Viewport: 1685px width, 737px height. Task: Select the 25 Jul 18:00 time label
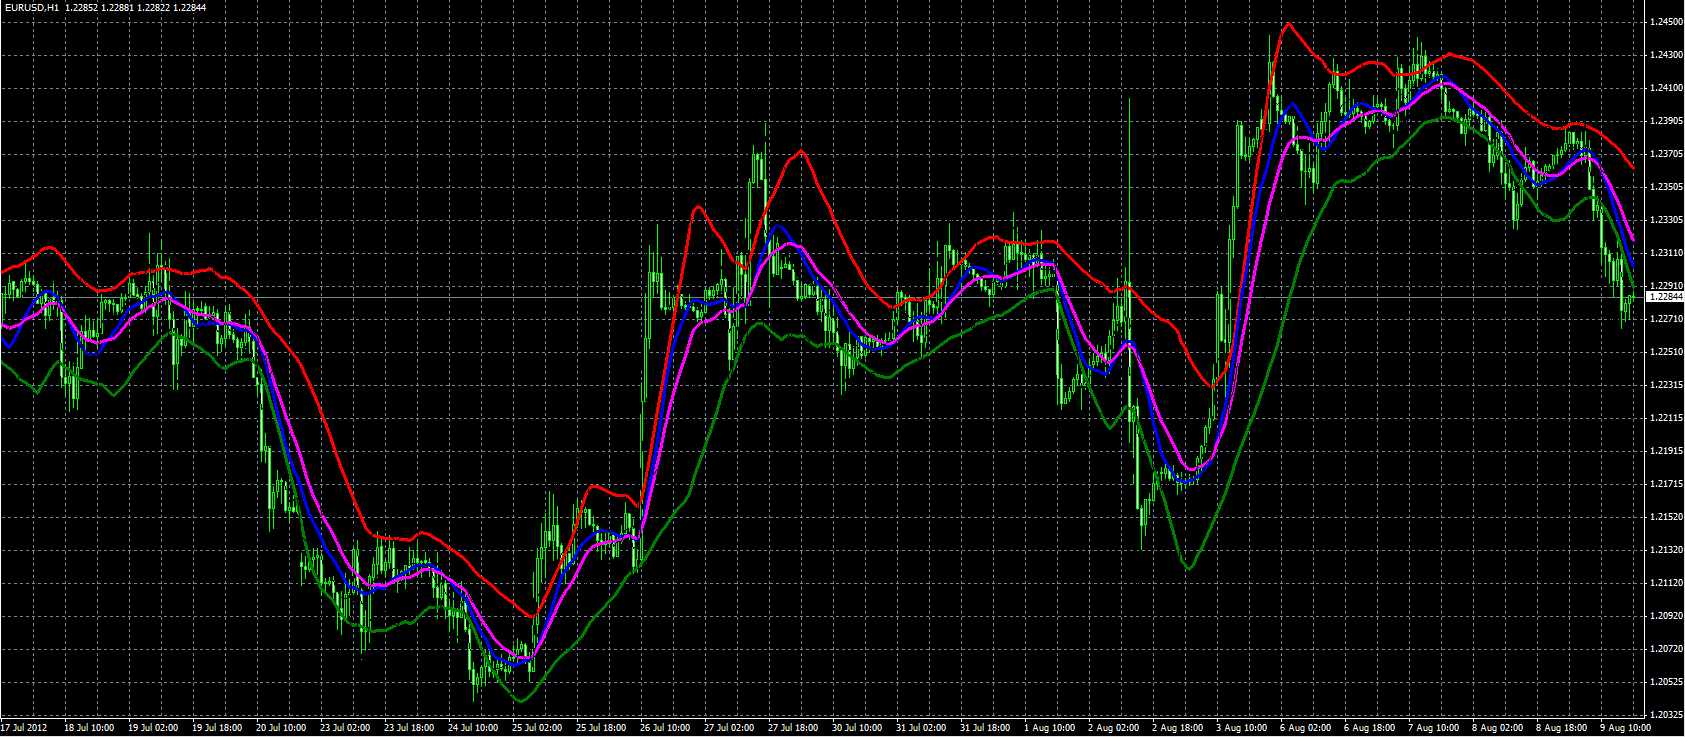pyautogui.click(x=601, y=728)
